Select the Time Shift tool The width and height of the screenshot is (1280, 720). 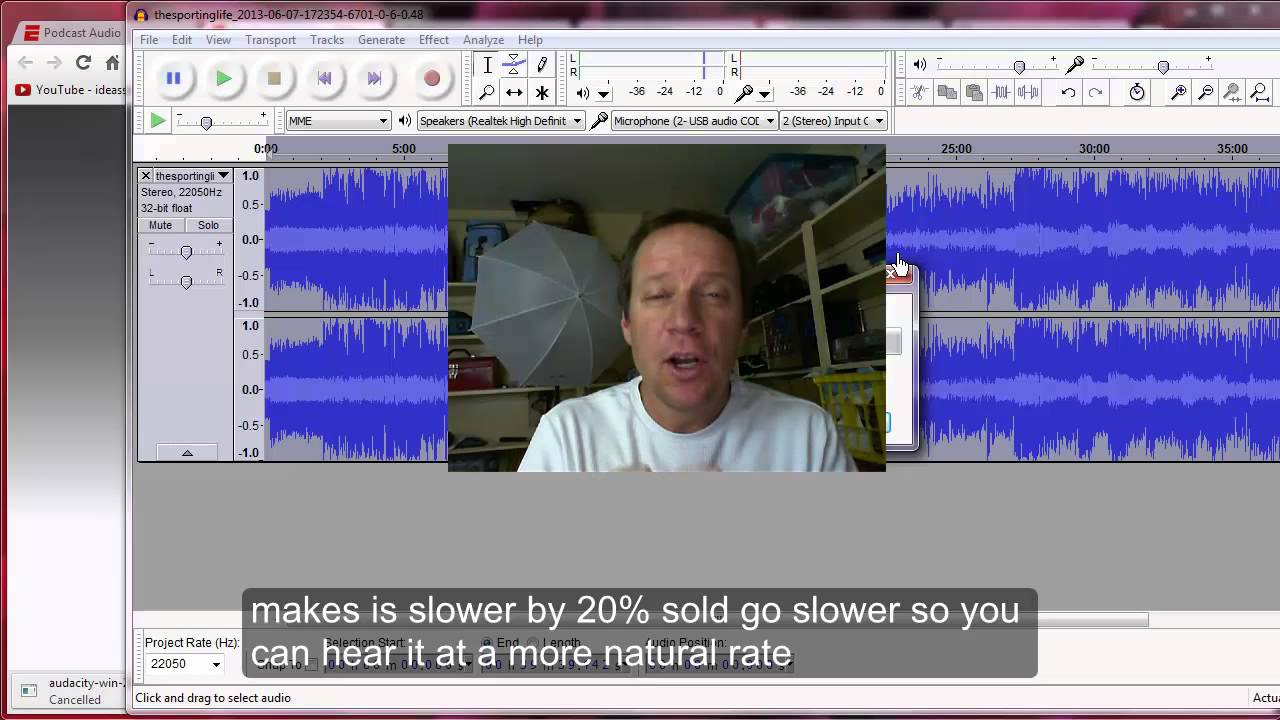tap(514, 92)
